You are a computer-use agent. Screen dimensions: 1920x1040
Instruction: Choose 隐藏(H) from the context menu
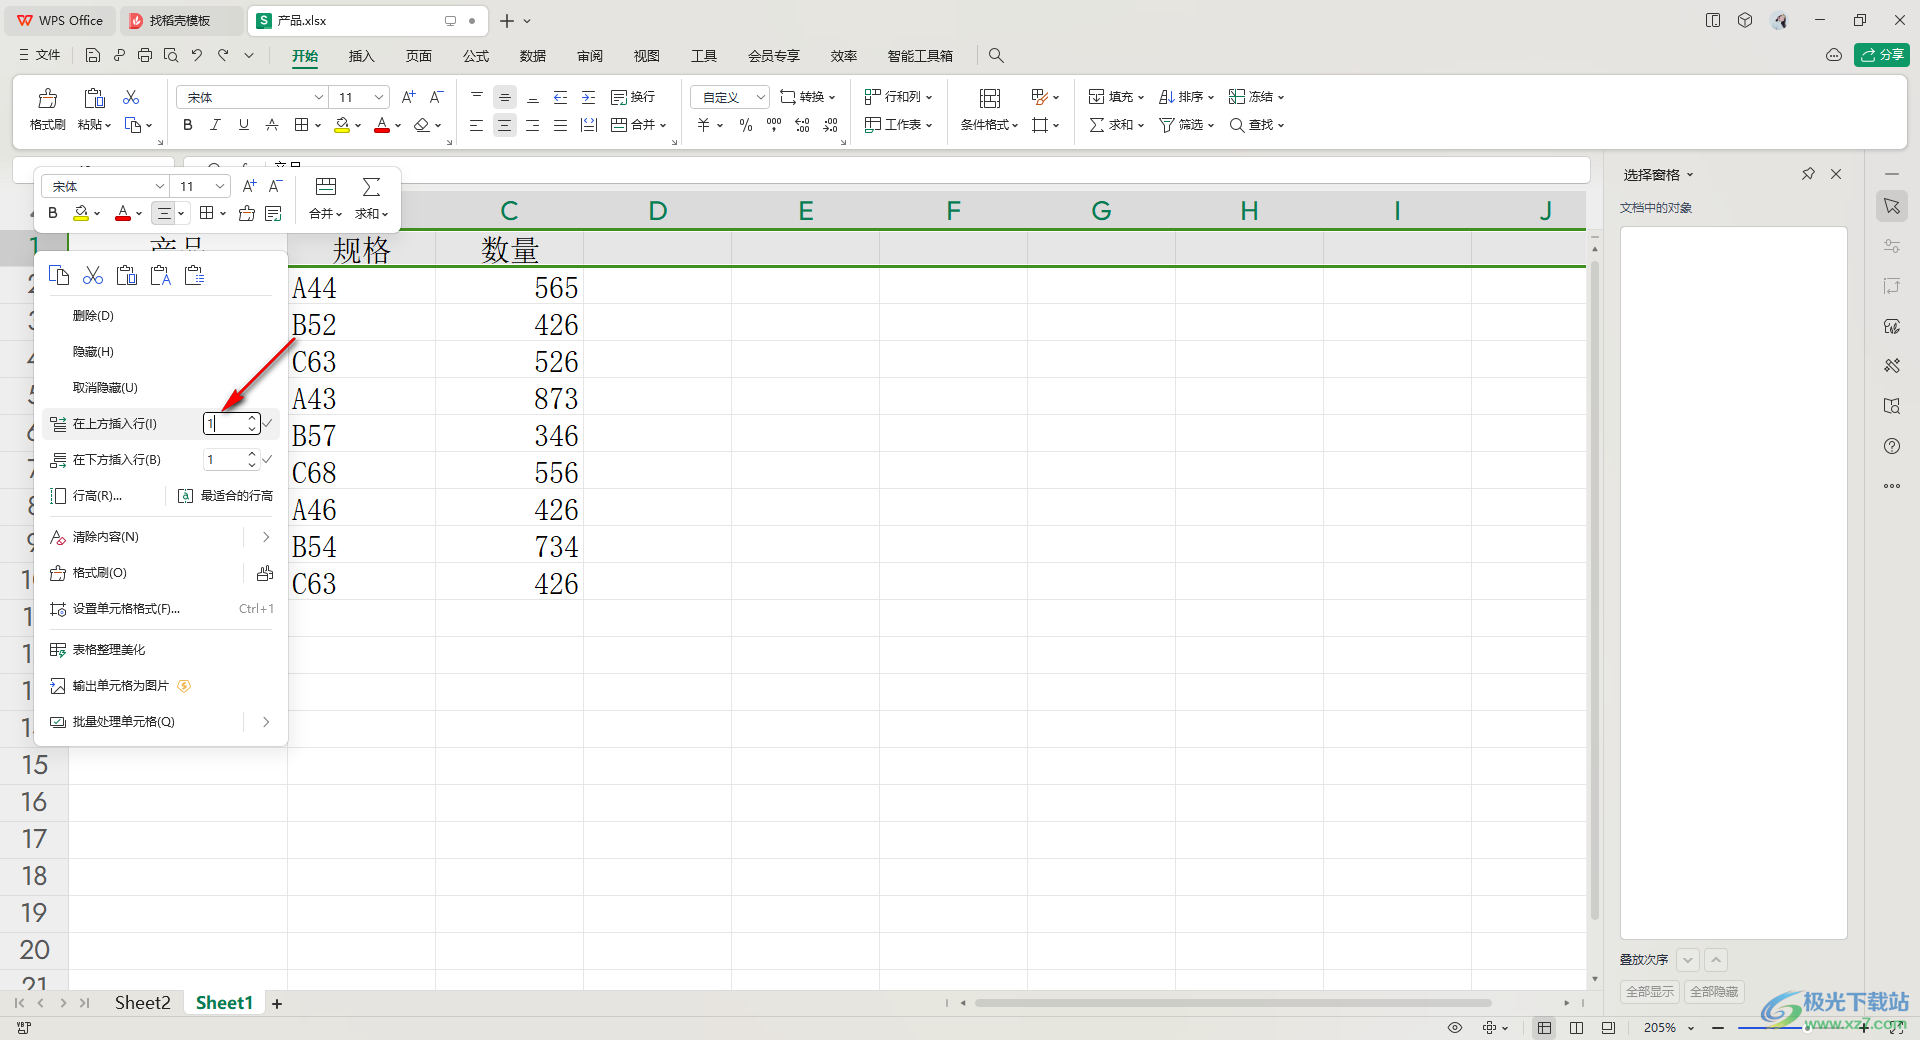pos(93,352)
